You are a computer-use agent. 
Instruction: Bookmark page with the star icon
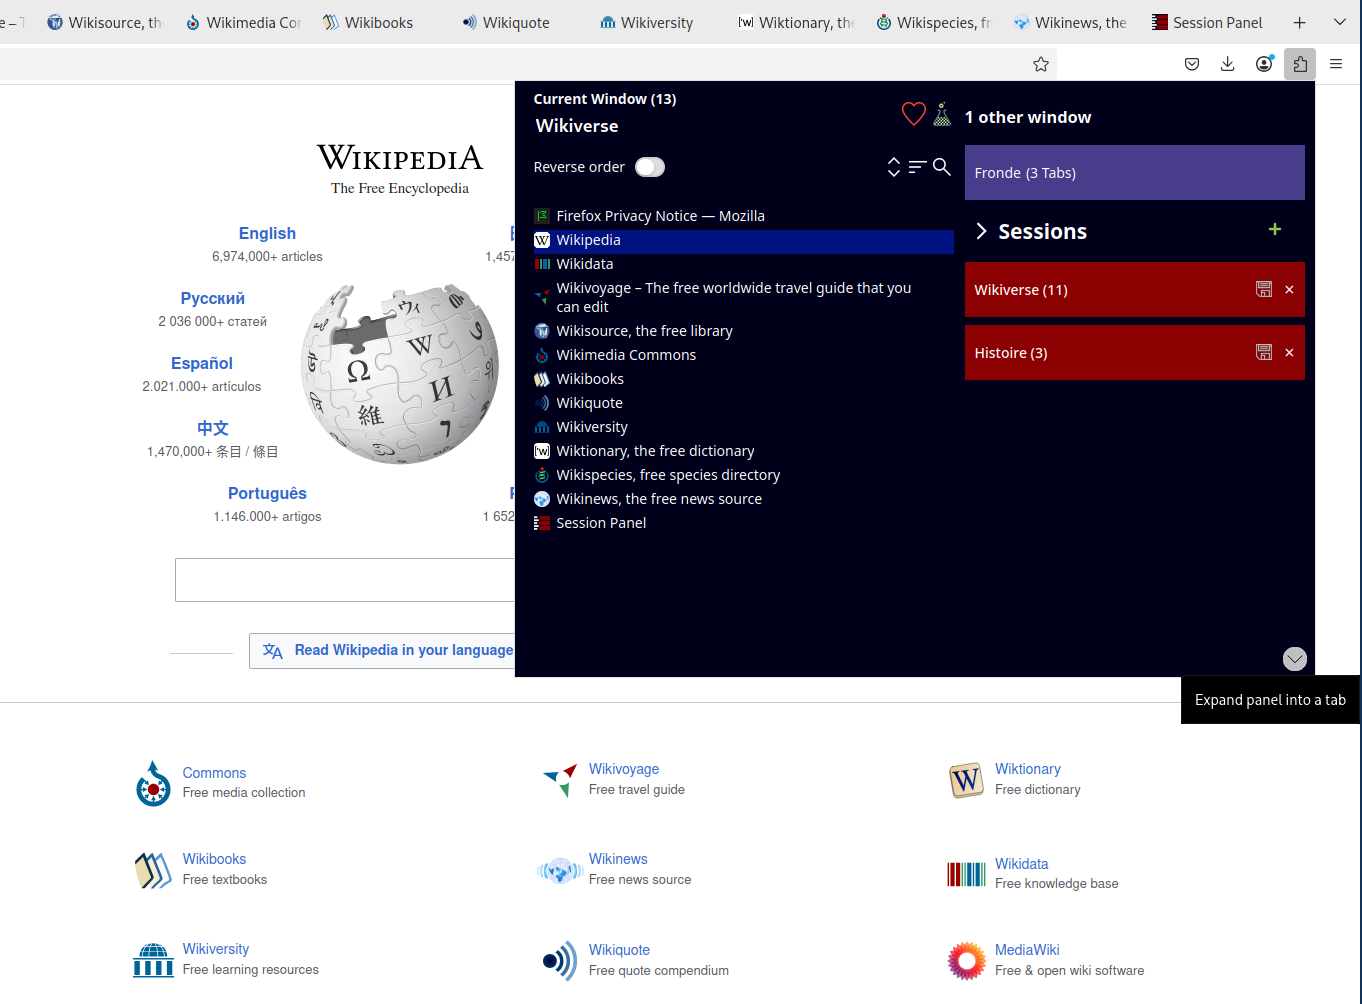(1041, 64)
